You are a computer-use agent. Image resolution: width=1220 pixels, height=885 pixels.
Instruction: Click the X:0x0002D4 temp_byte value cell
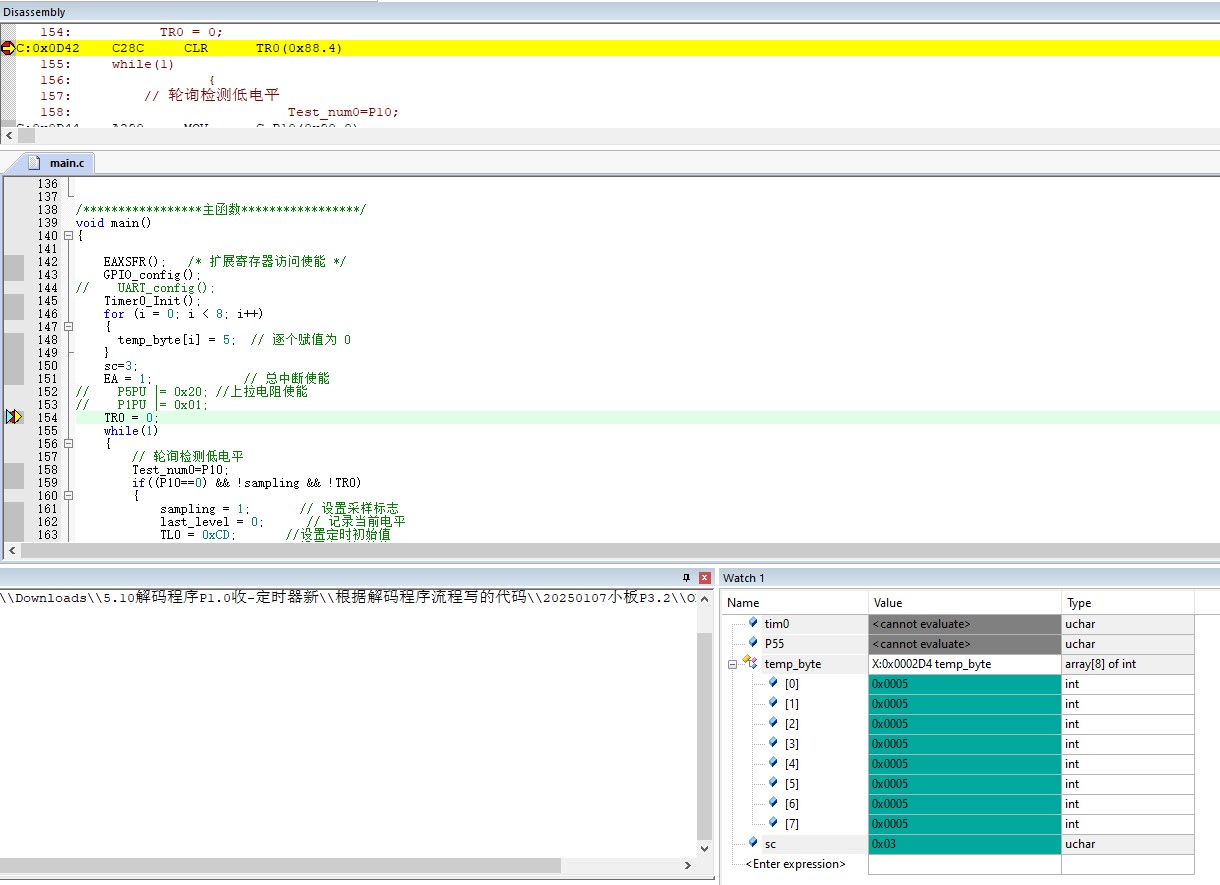pos(965,664)
